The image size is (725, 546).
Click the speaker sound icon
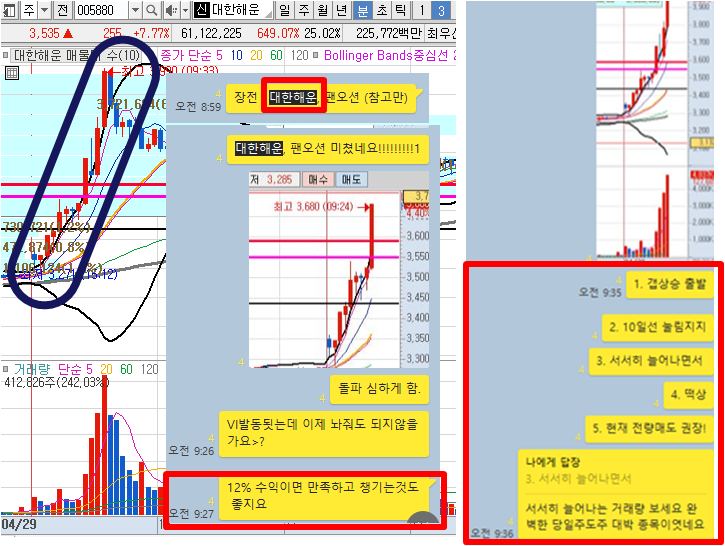[171, 10]
